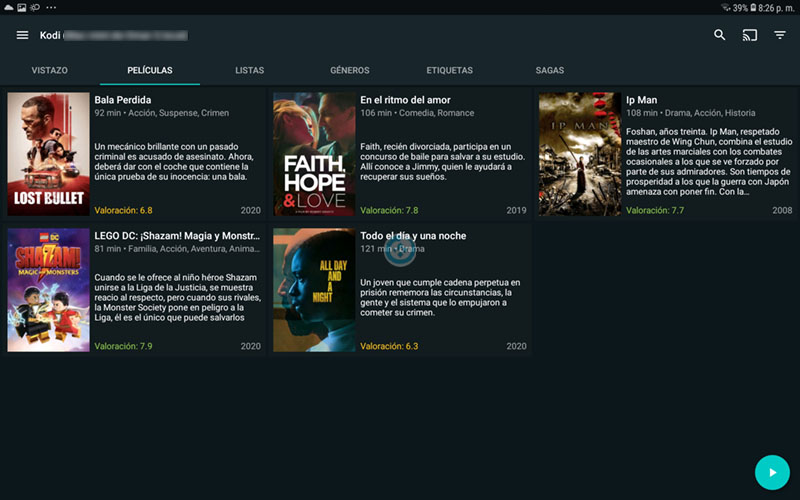
Task: Go to the ETIQUETAS tab
Action: point(449,71)
